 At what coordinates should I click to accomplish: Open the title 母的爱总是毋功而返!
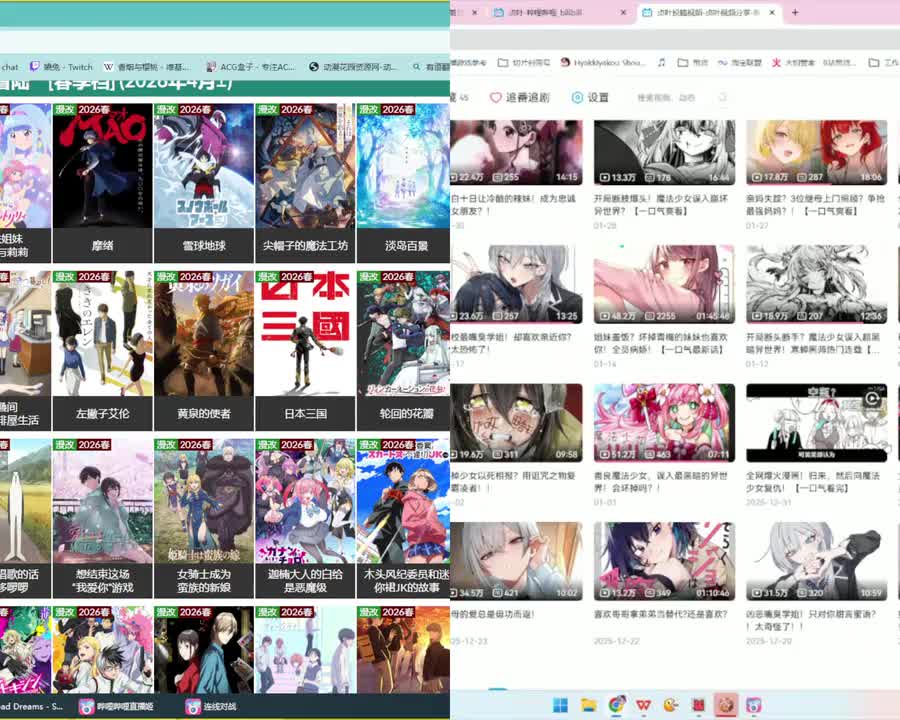(492, 614)
